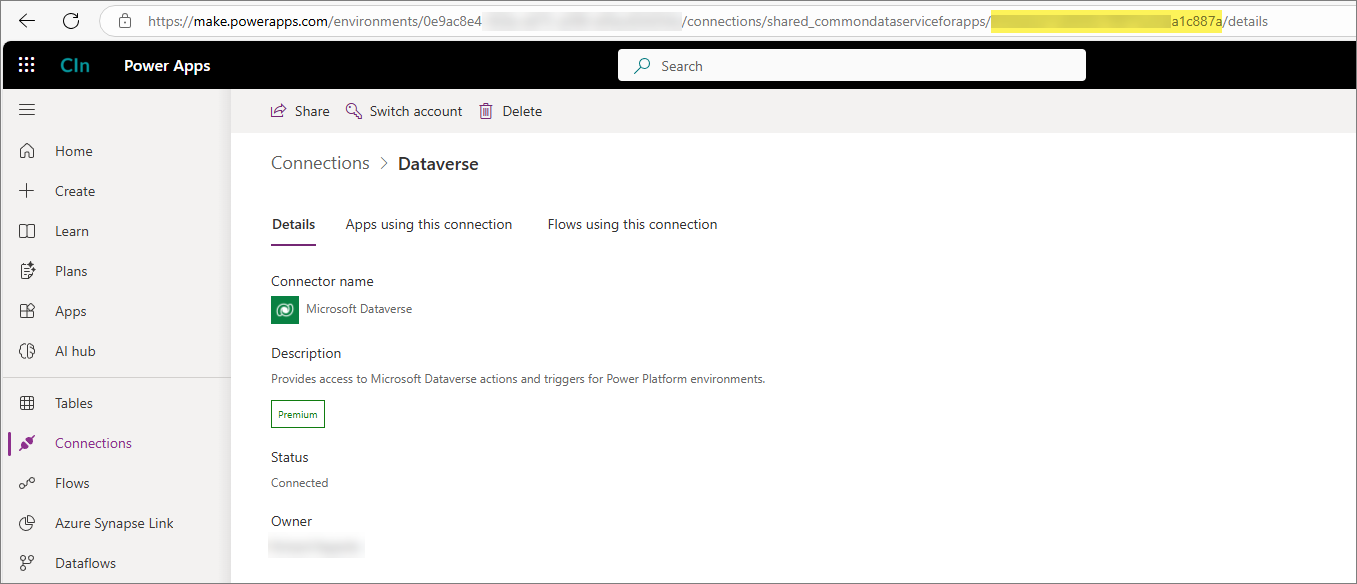1357x584 pixels.
Task: Switch to the Details tab
Action: coord(294,224)
